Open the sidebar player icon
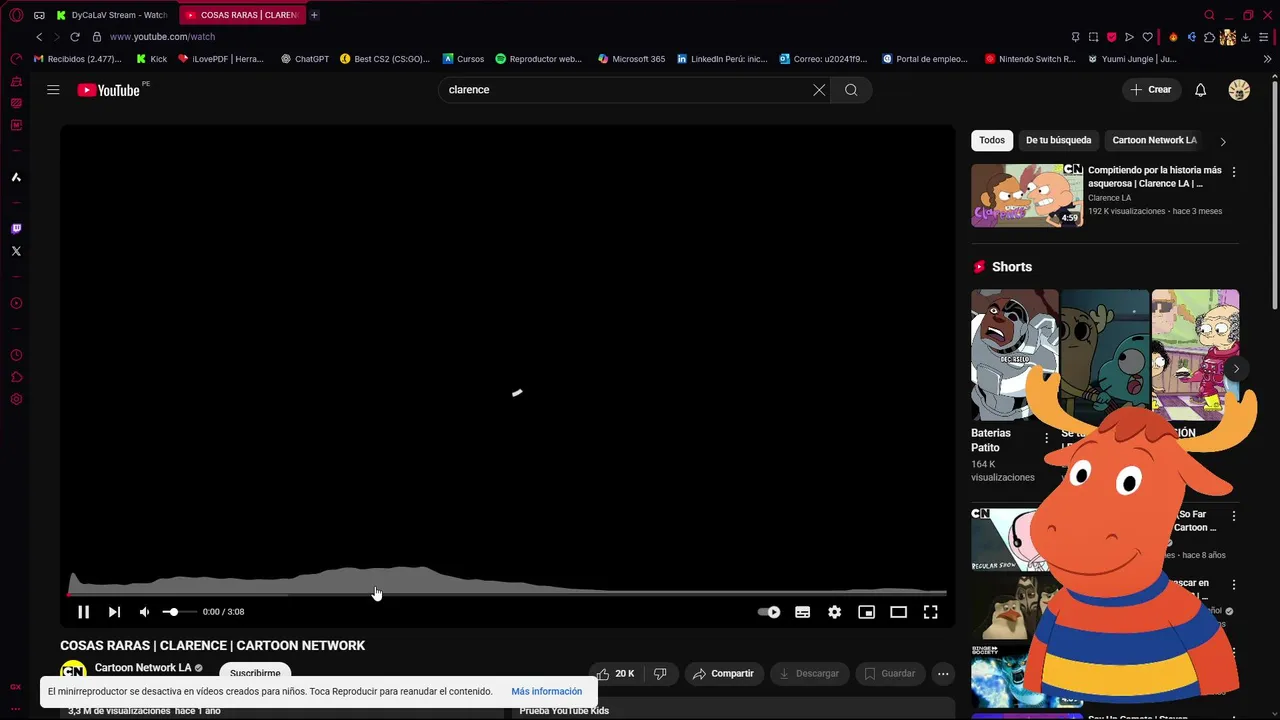1280x720 pixels. (16, 303)
